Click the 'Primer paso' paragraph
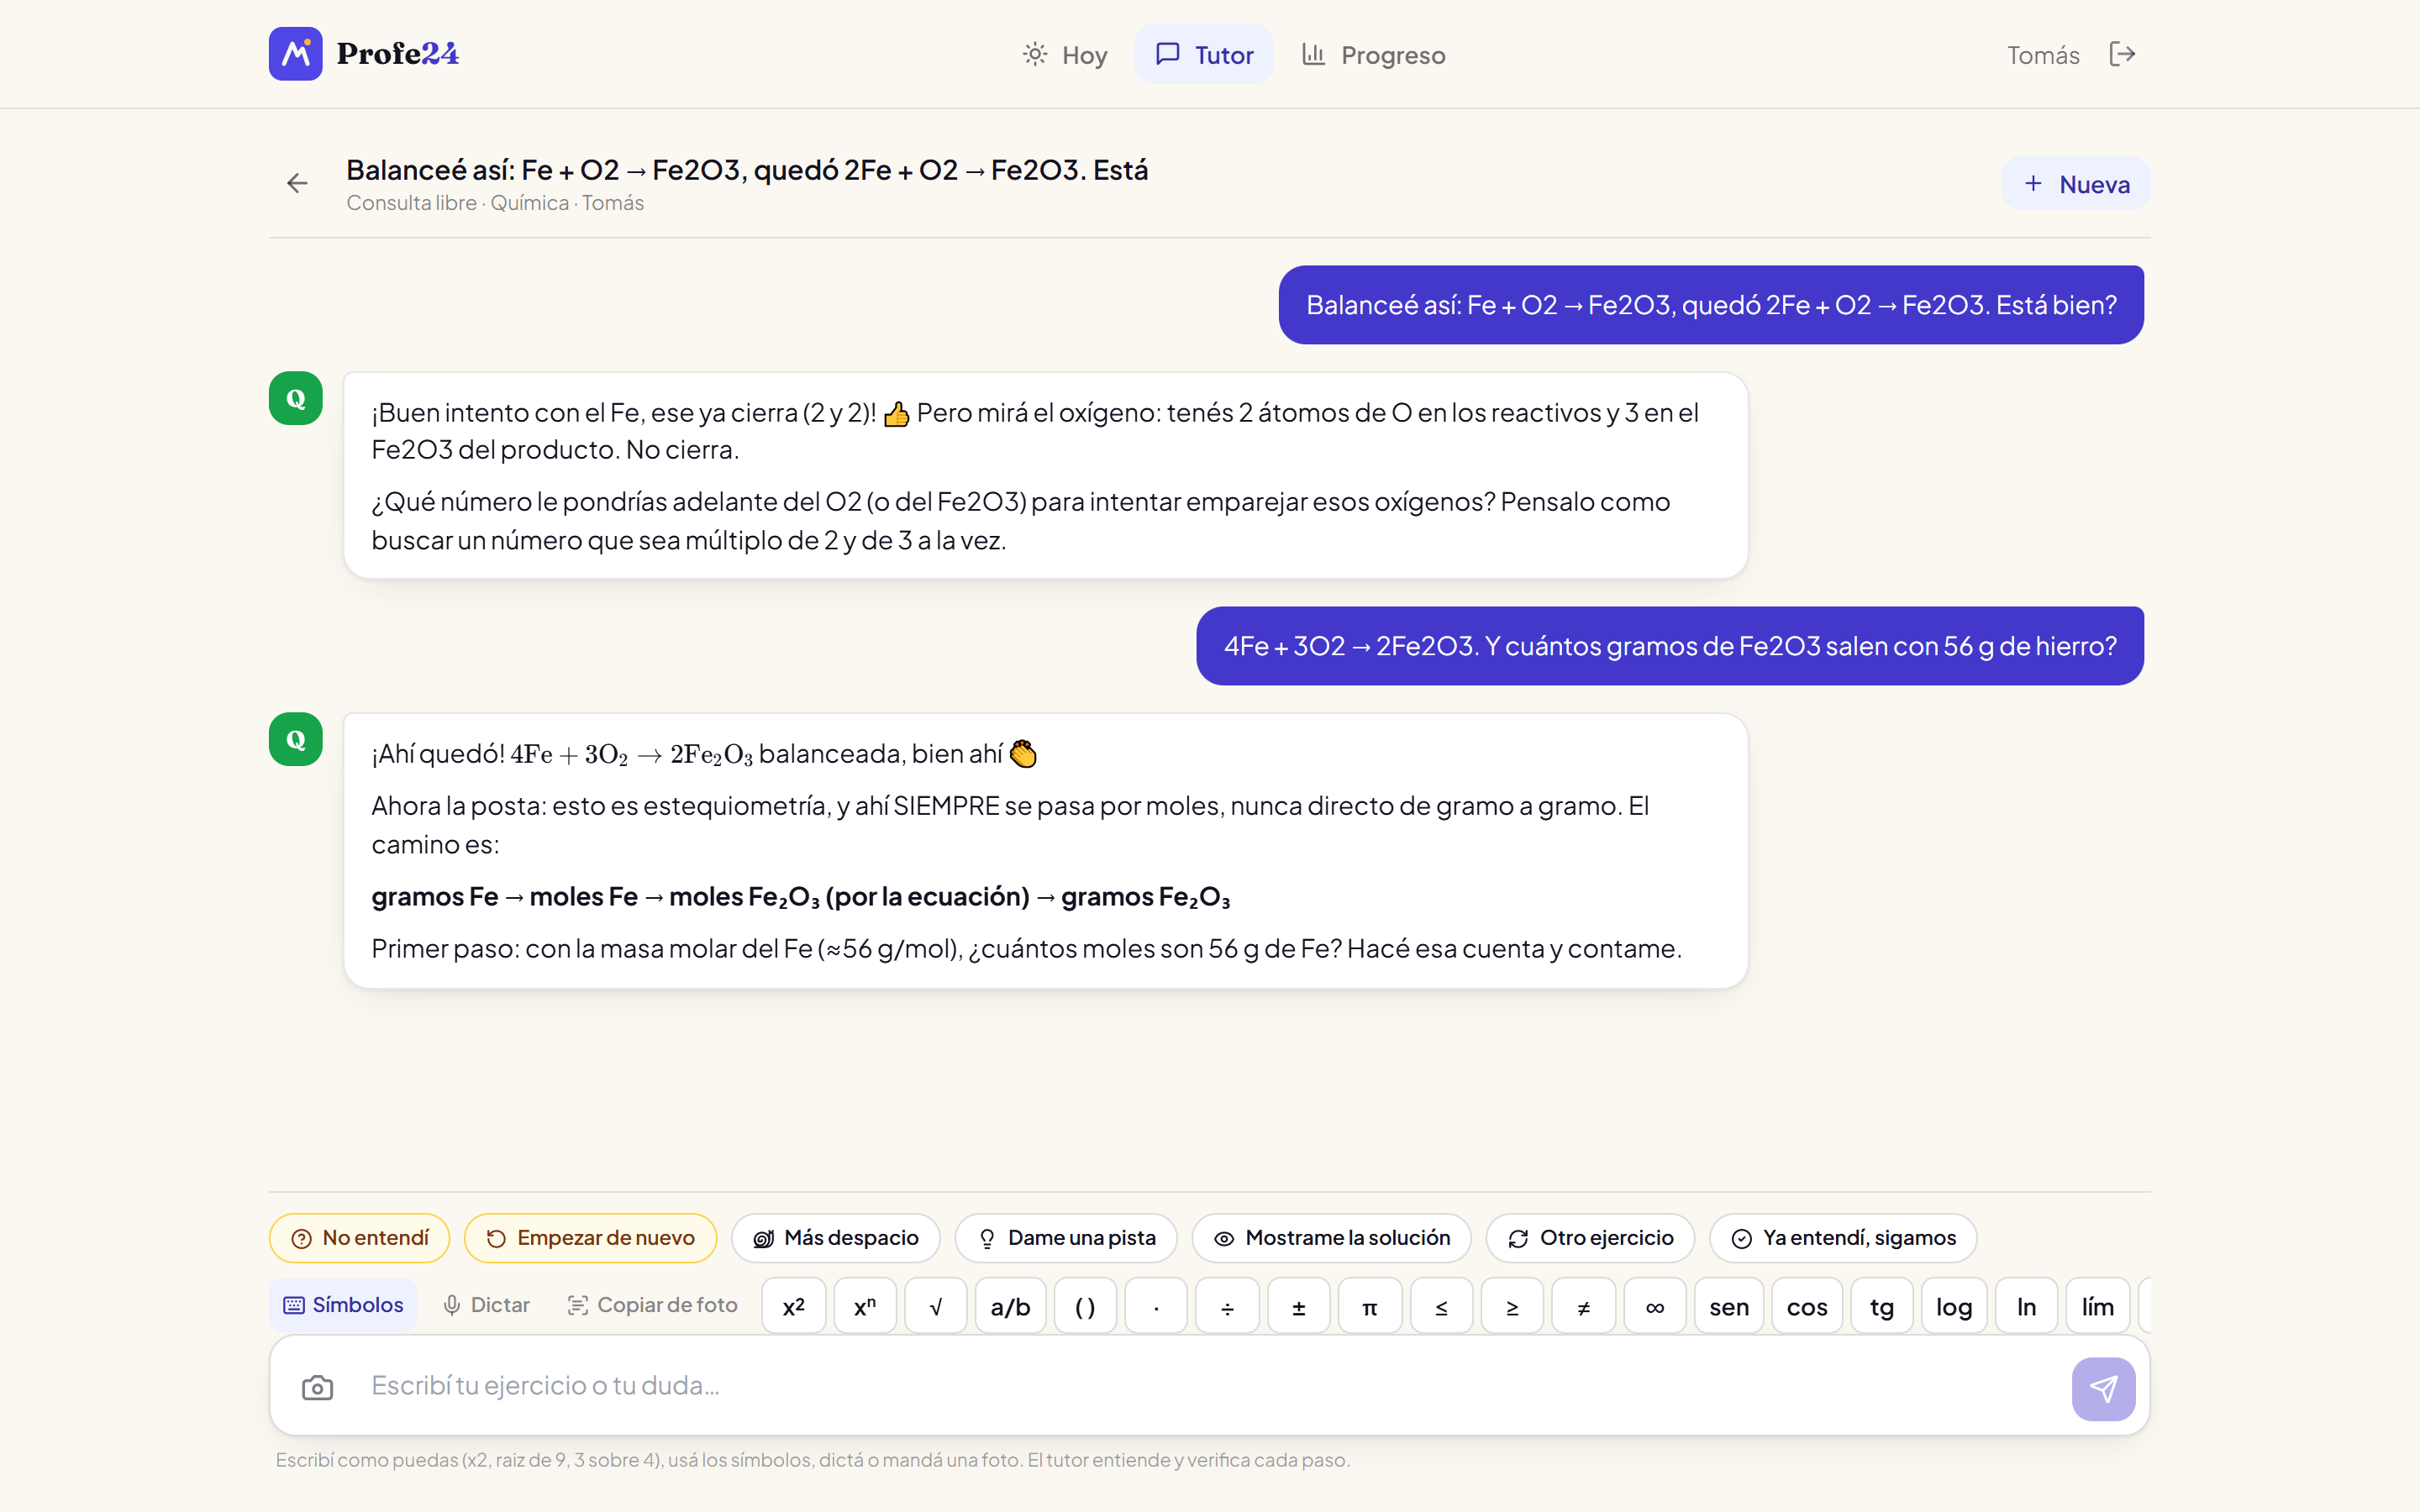Viewport: 2420px width, 1512px height. [x=1026, y=949]
